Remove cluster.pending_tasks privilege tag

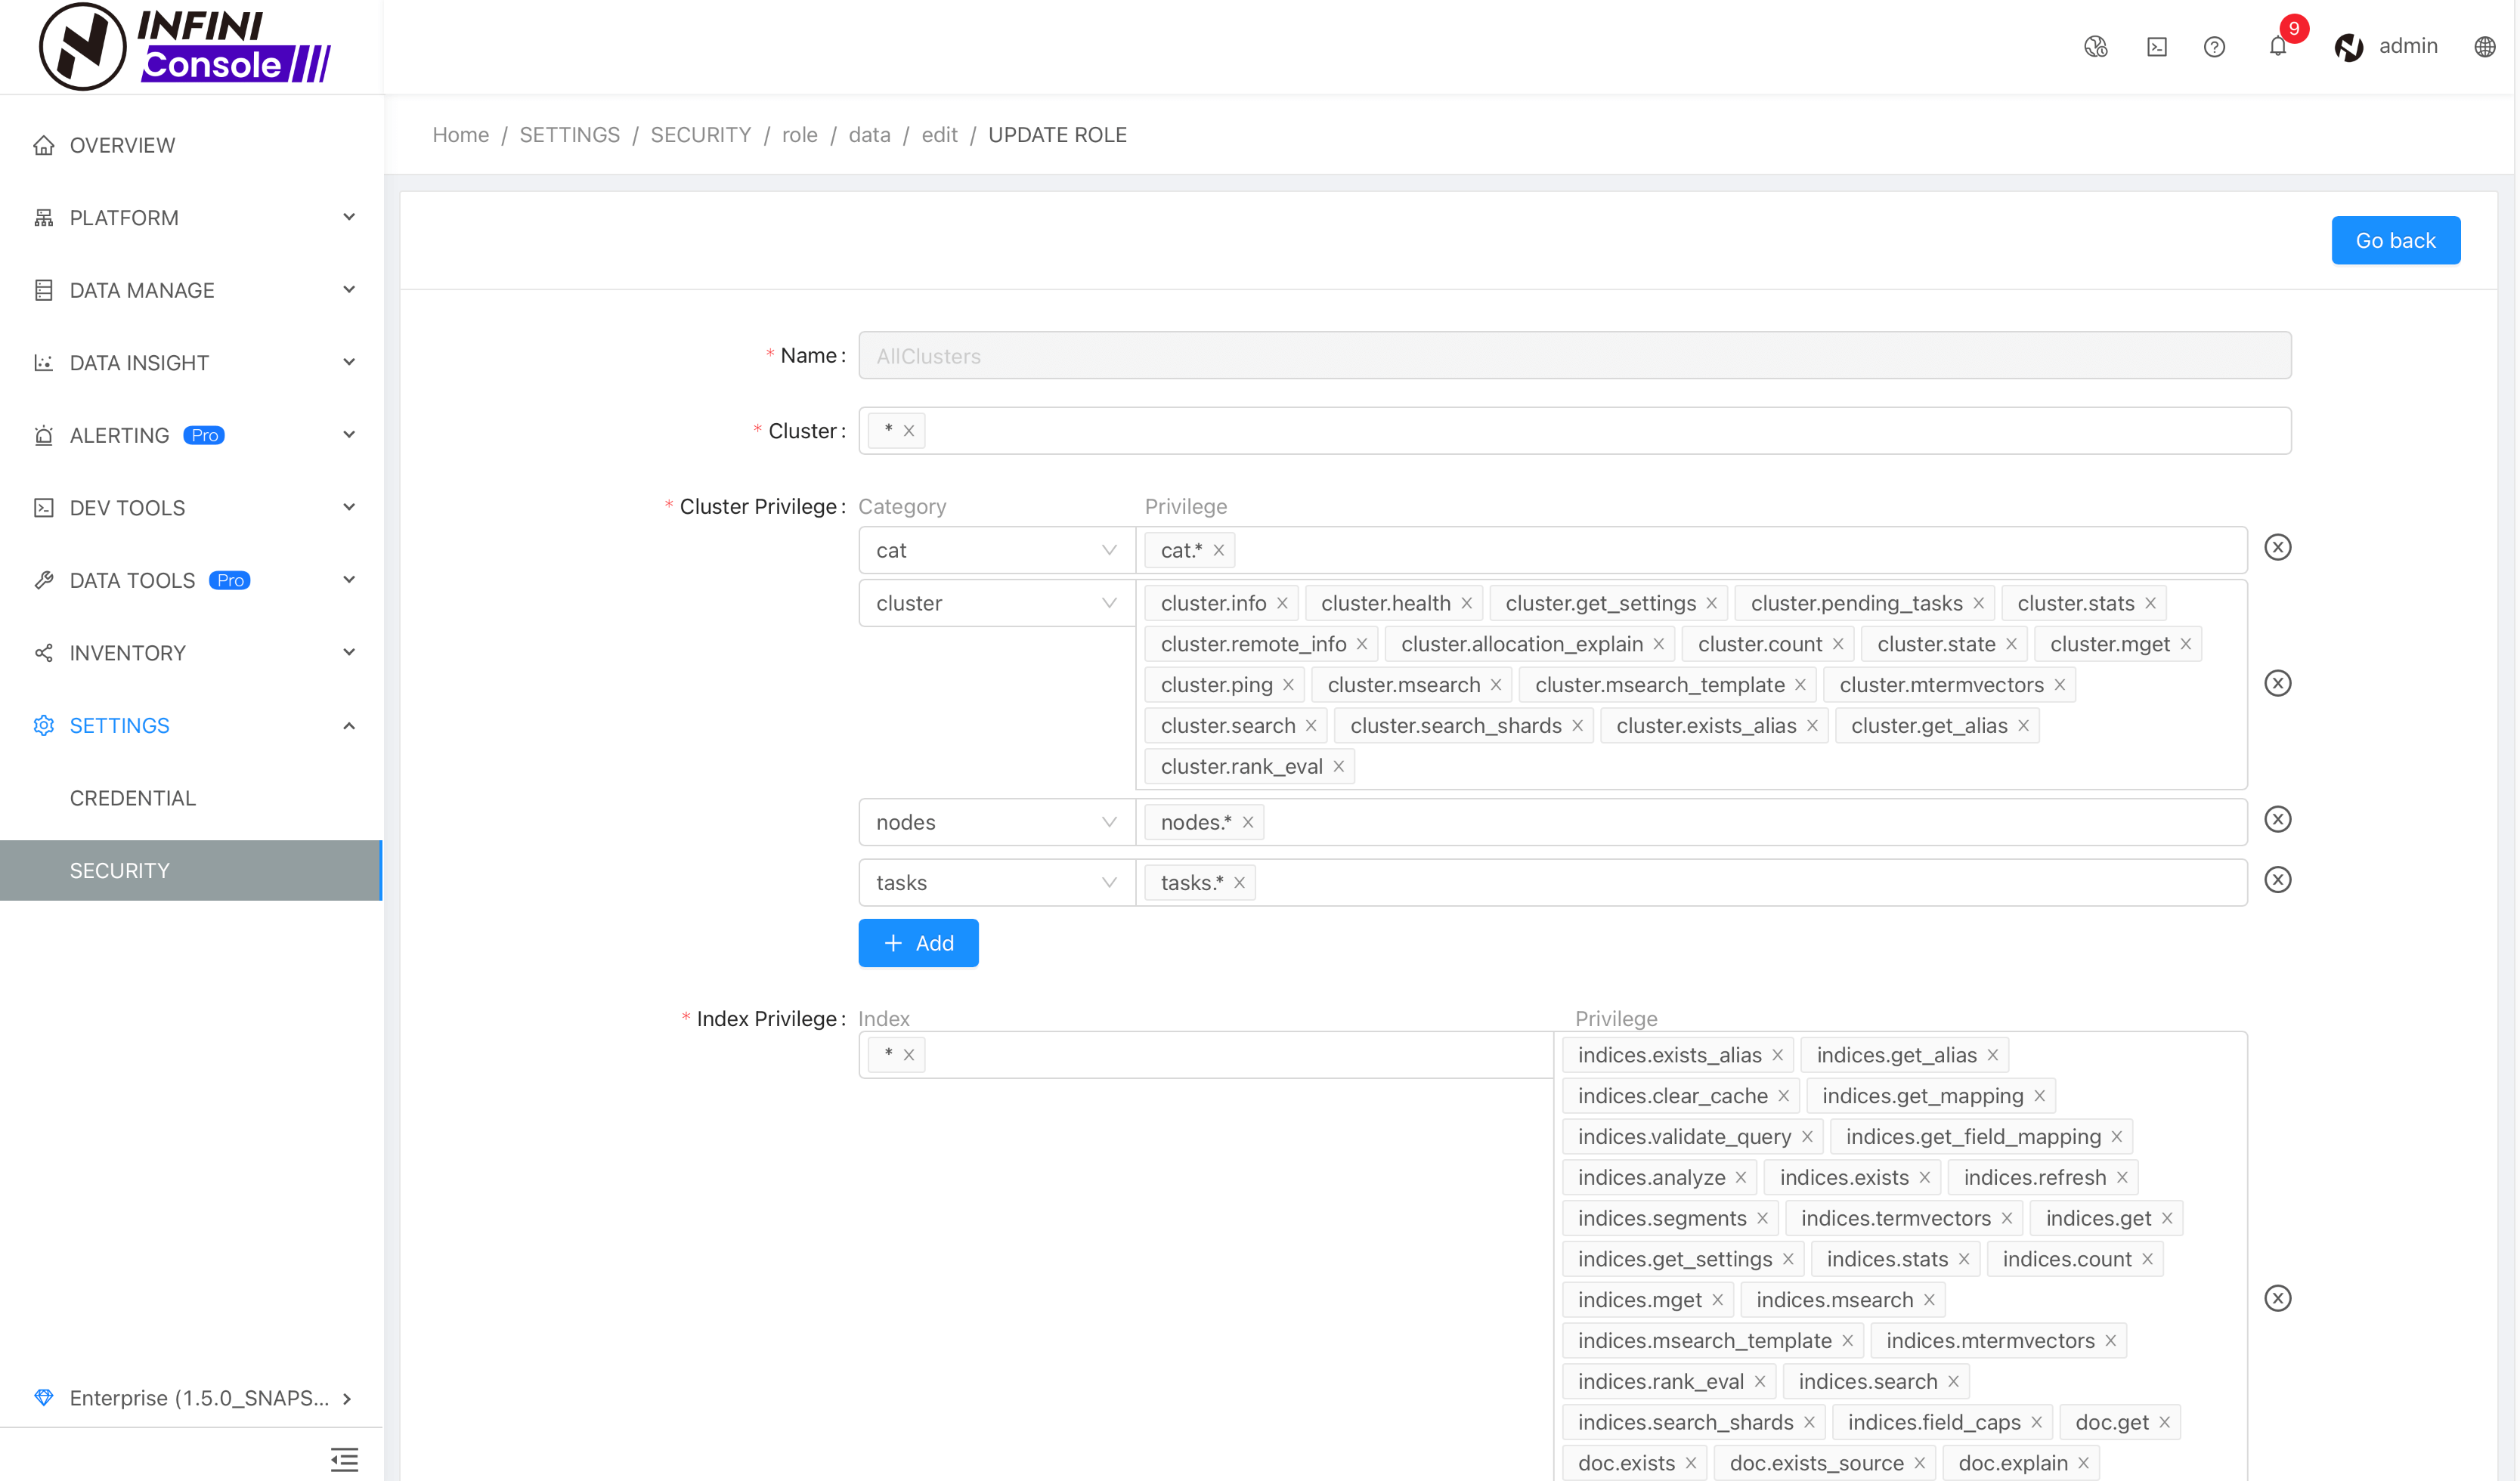pyautogui.click(x=1978, y=603)
